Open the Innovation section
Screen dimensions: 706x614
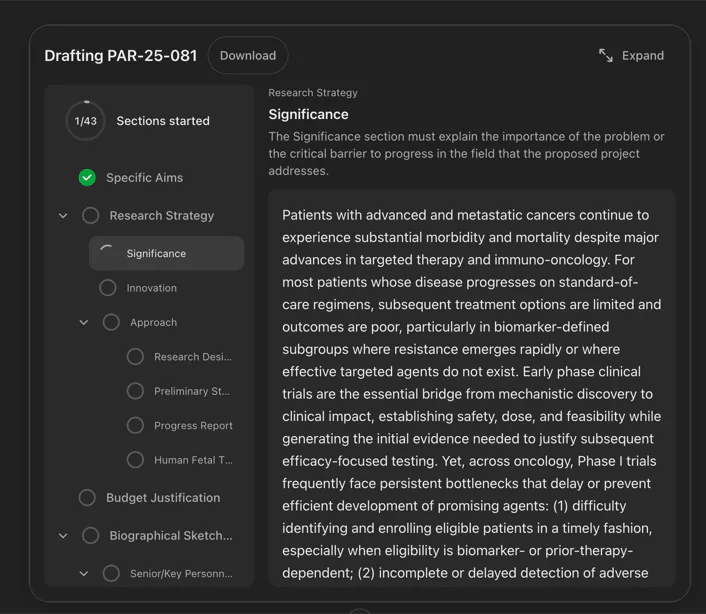[x=151, y=288]
